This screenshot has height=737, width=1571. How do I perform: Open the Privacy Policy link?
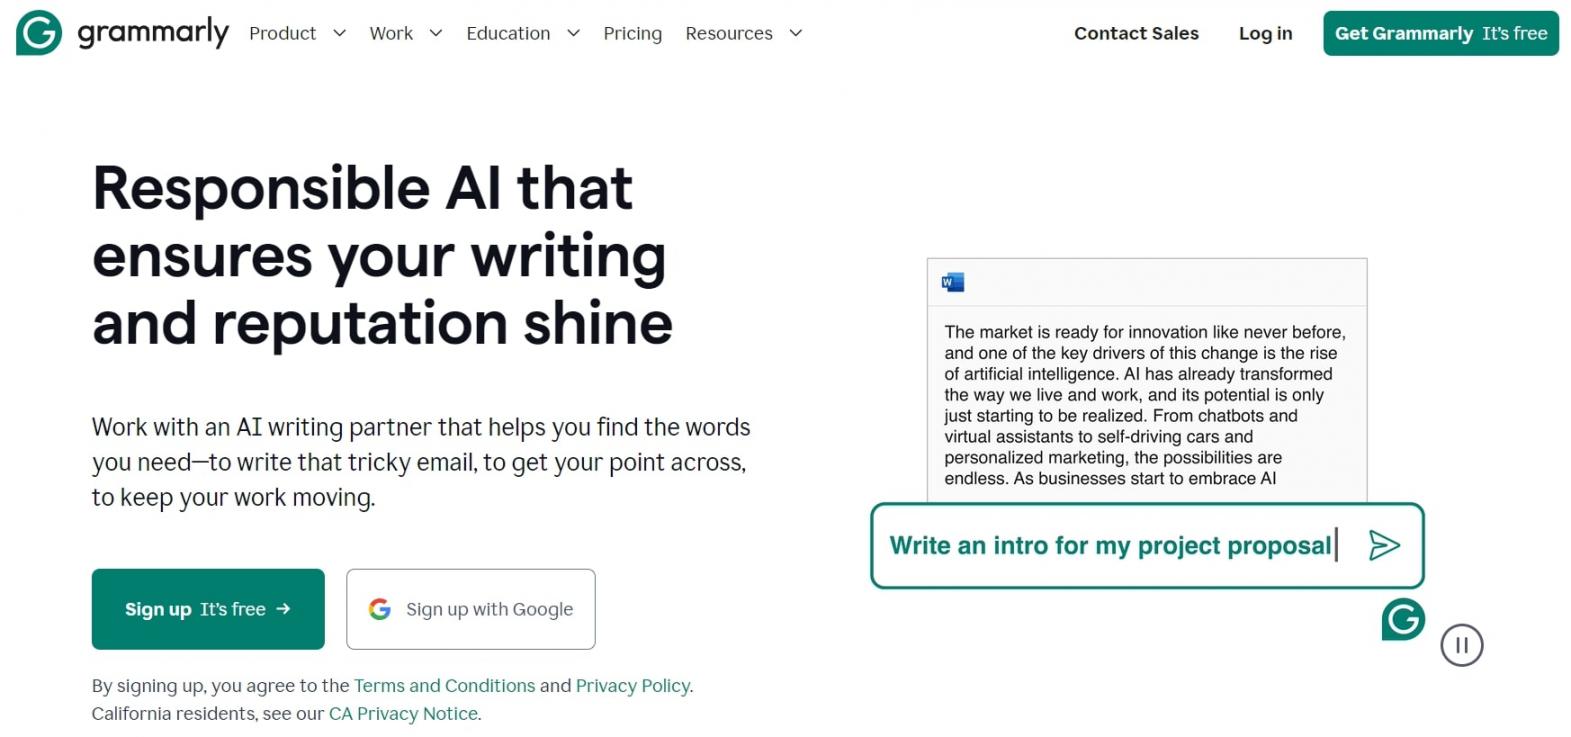(632, 686)
